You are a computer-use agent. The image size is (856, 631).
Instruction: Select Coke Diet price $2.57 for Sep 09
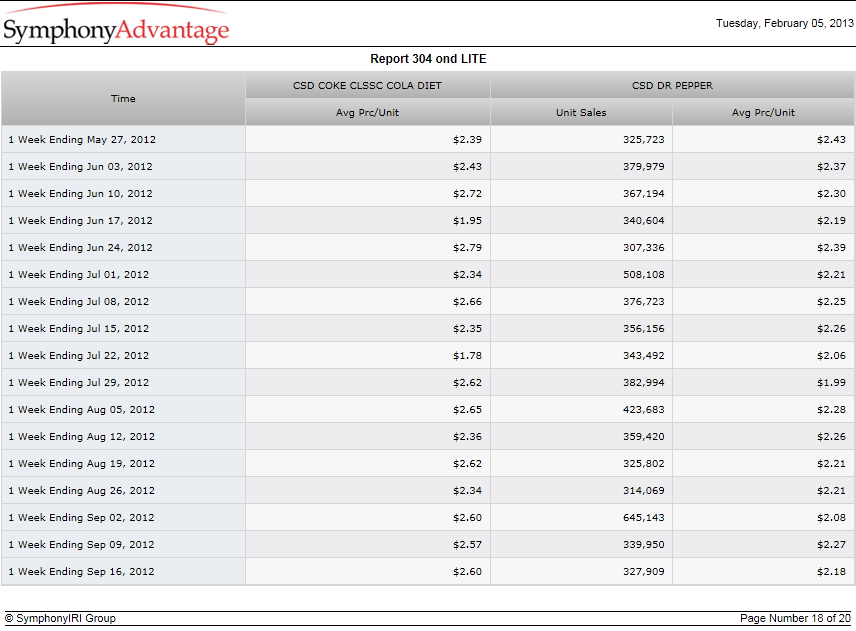[467, 545]
